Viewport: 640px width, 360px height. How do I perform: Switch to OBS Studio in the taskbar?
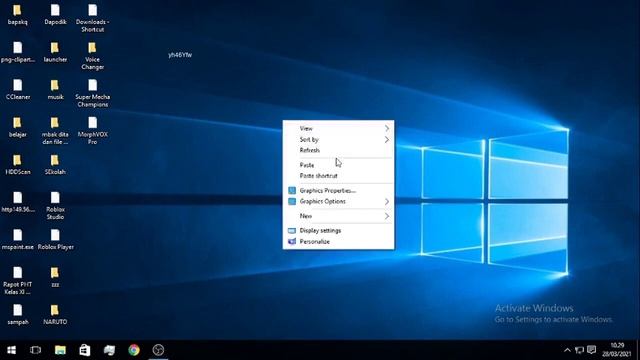click(x=158, y=350)
